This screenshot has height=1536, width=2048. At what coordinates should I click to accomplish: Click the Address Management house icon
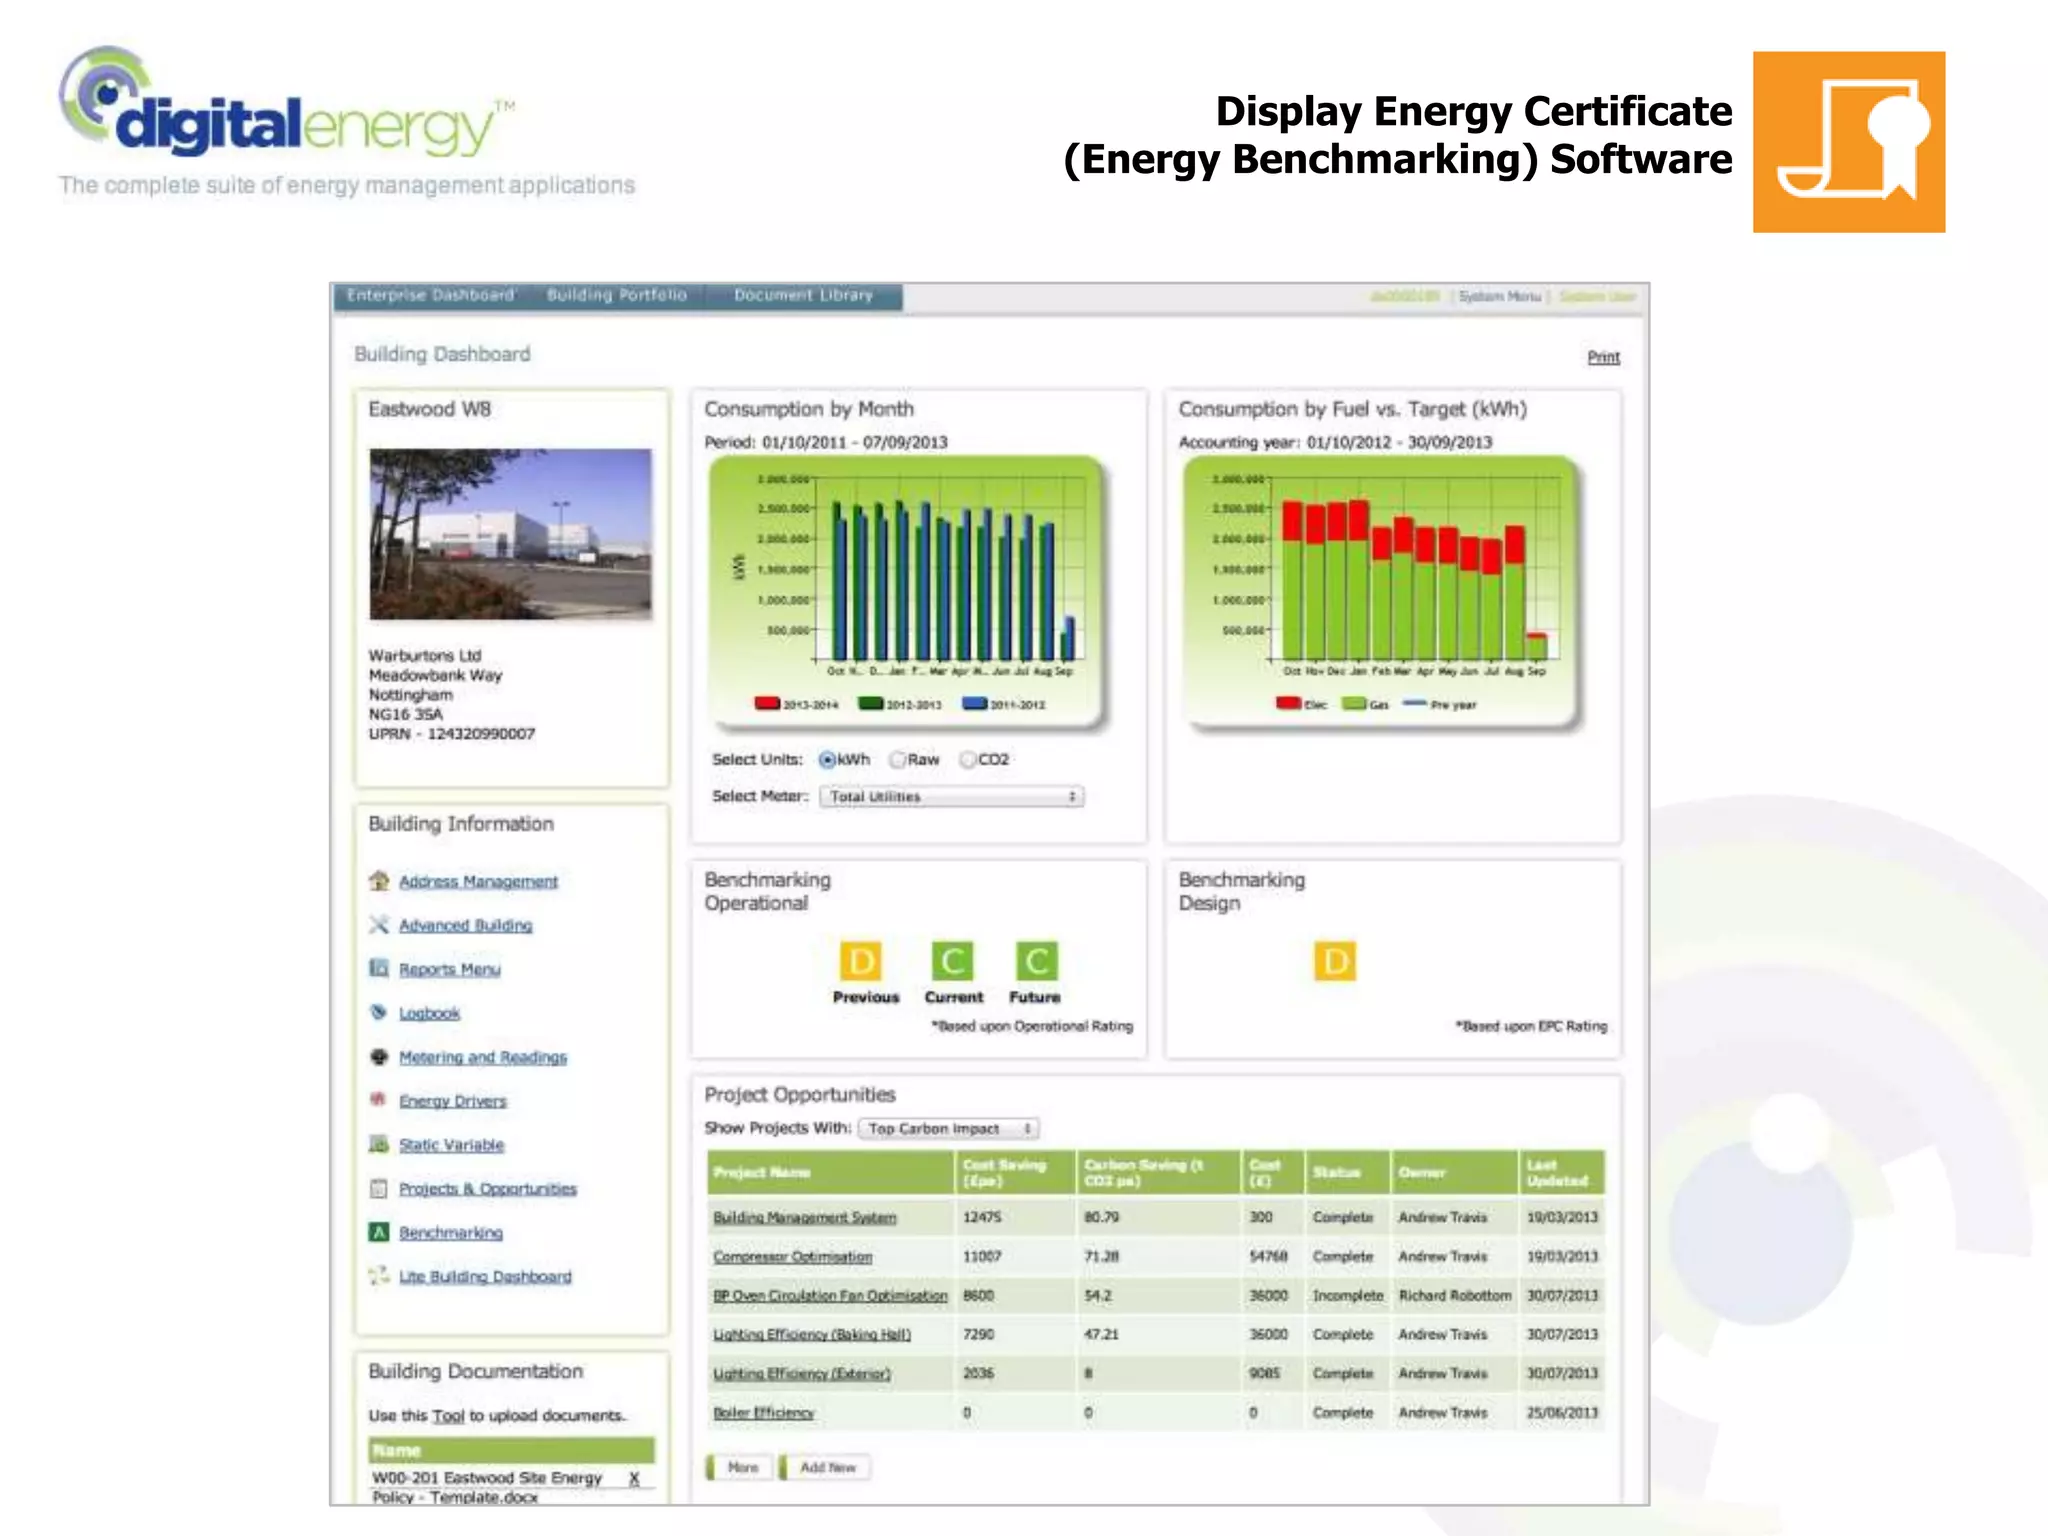[x=379, y=881]
